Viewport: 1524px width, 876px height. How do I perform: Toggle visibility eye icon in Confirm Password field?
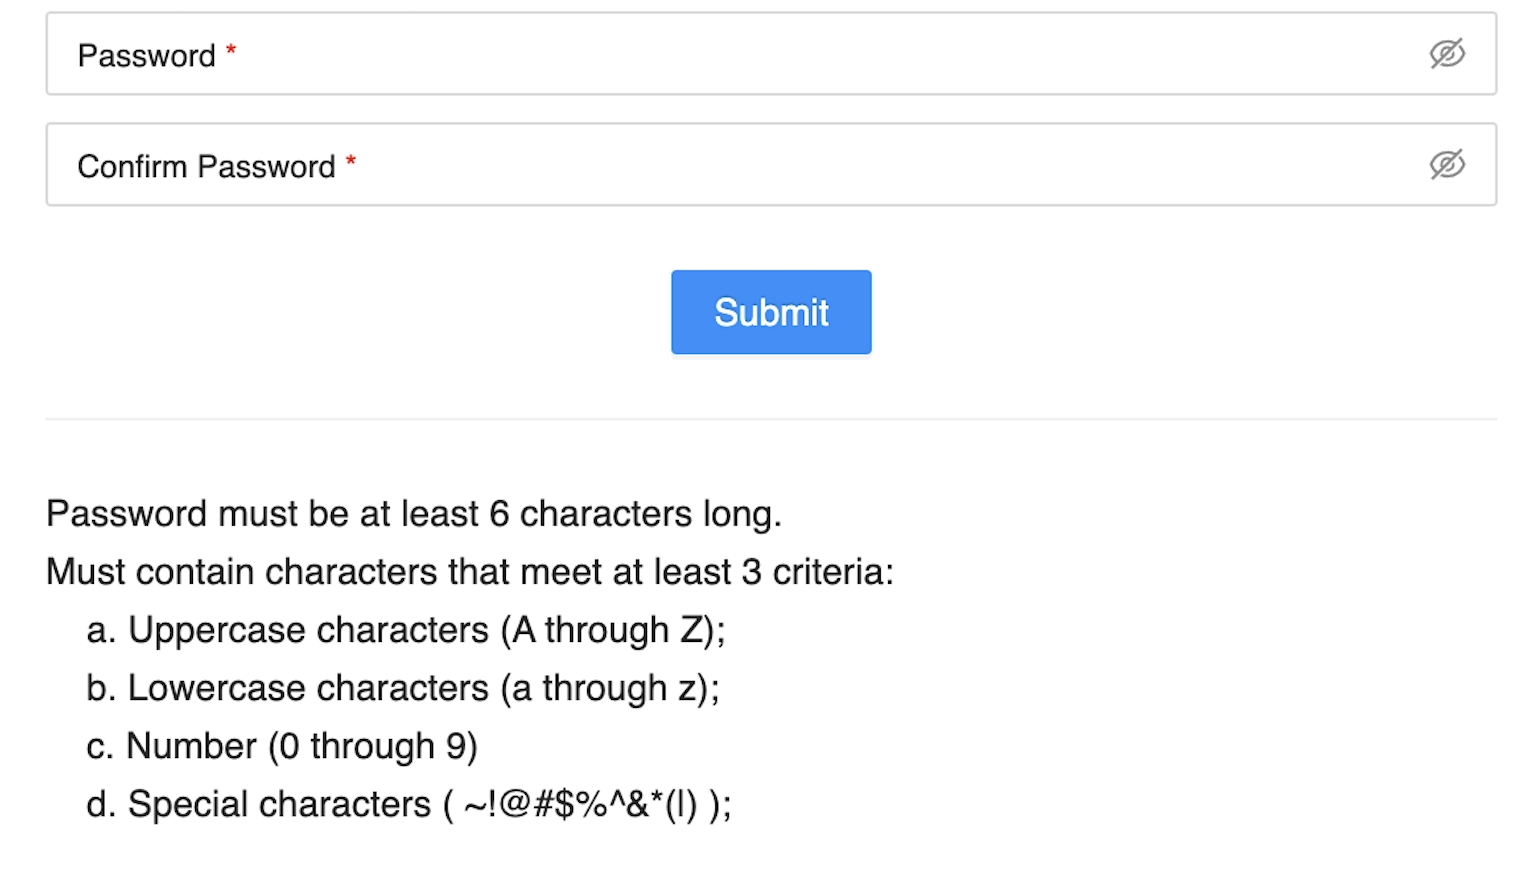[1447, 165]
